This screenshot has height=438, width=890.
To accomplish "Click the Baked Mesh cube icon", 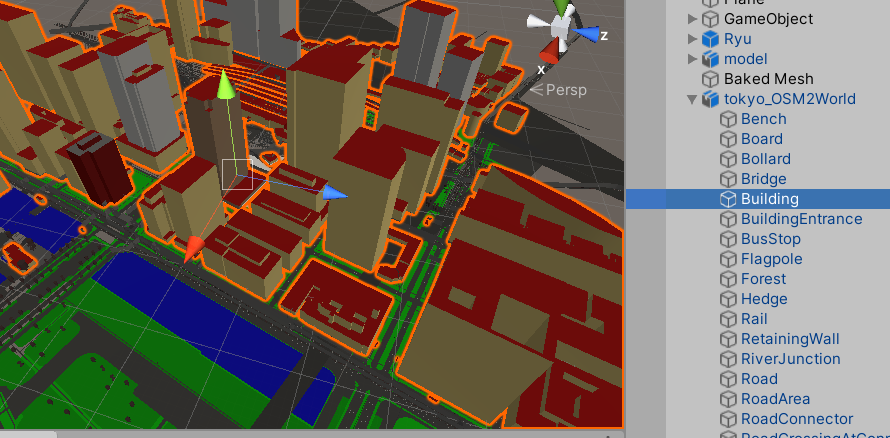I will [710, 79].
